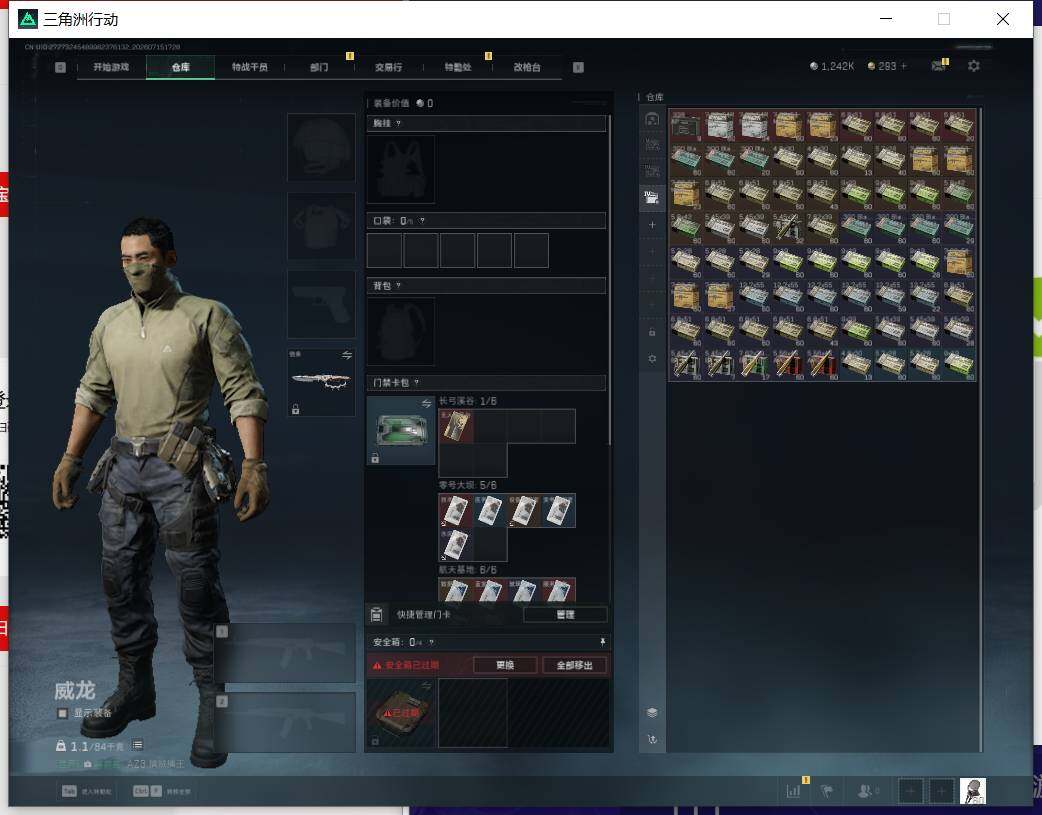Select the first item in the warehouse grid
The width and height of the screenshot is (1042, 815).
pos(686,126)
